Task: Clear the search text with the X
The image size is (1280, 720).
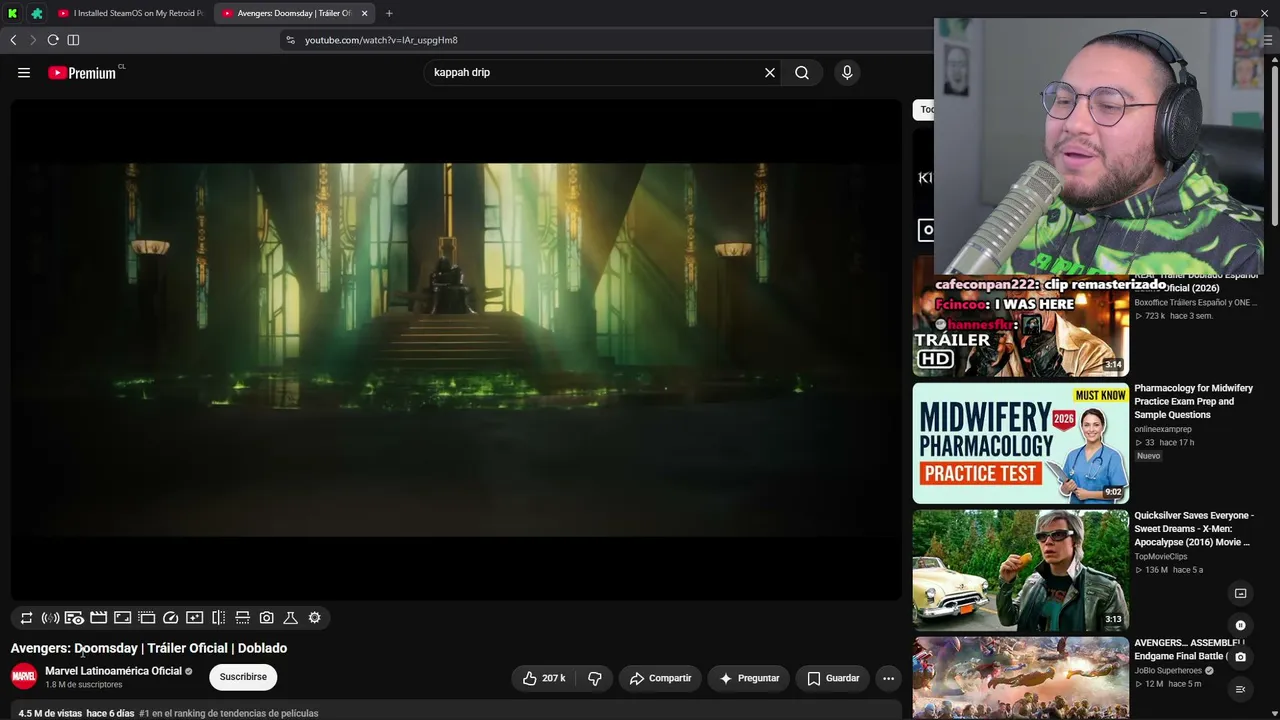Action: 770,72
